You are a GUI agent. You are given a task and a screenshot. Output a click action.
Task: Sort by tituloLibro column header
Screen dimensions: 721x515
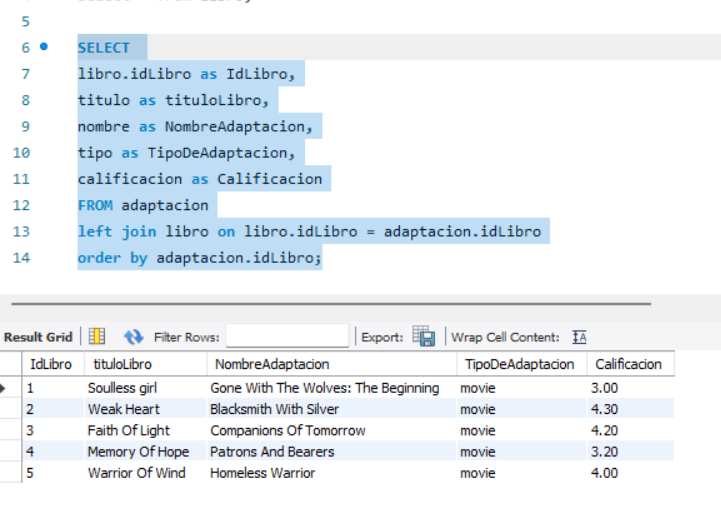click(x=119, y=365)
